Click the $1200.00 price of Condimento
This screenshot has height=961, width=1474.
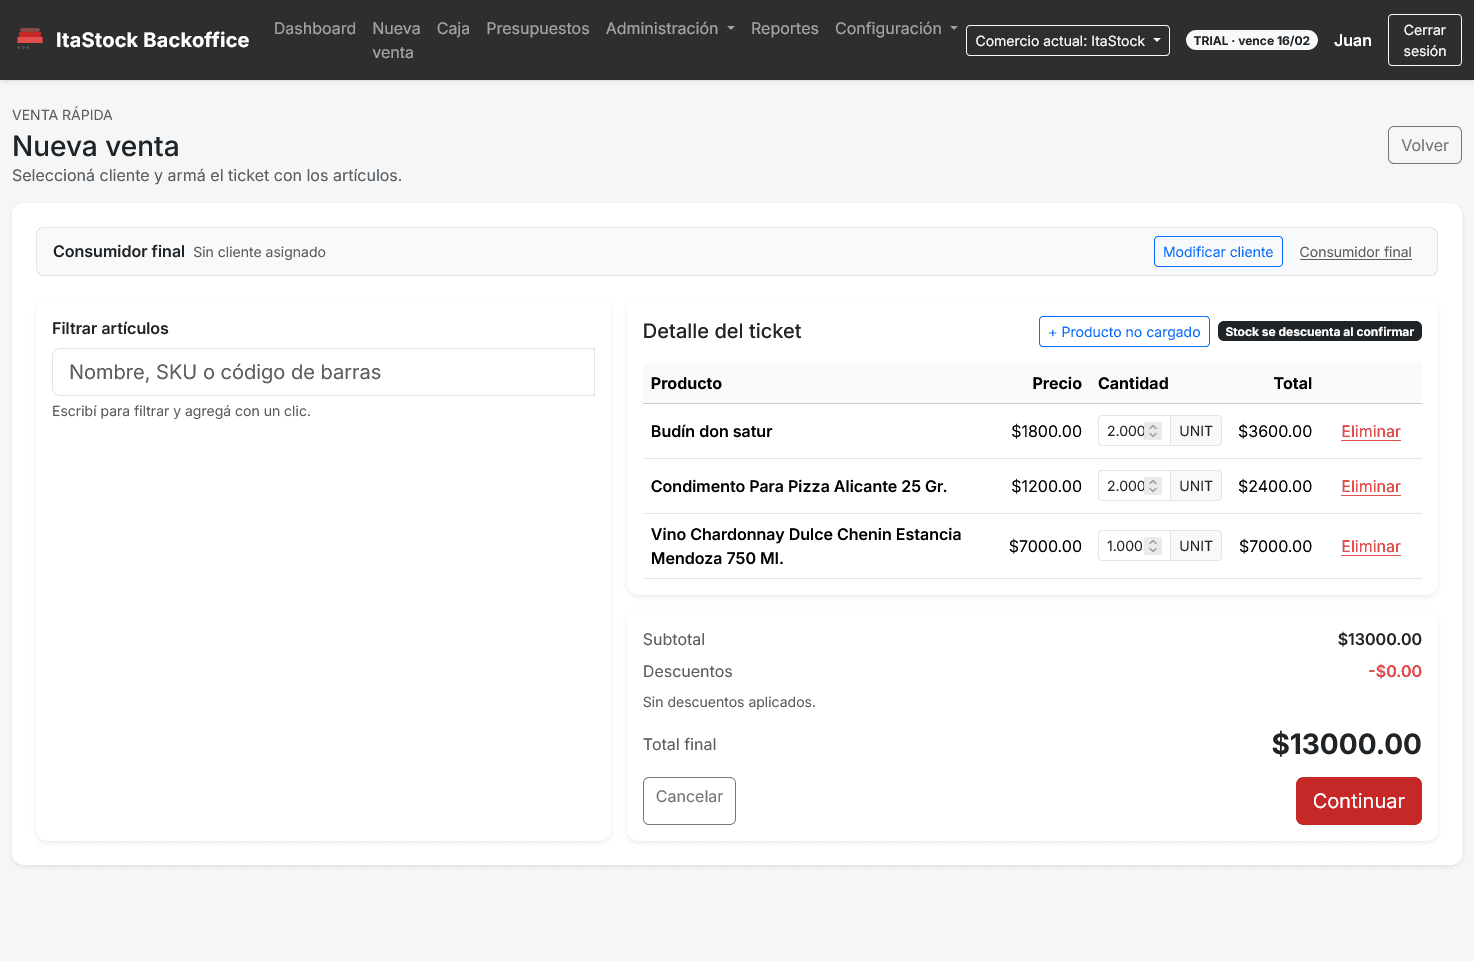click(x=1046, y=486)
